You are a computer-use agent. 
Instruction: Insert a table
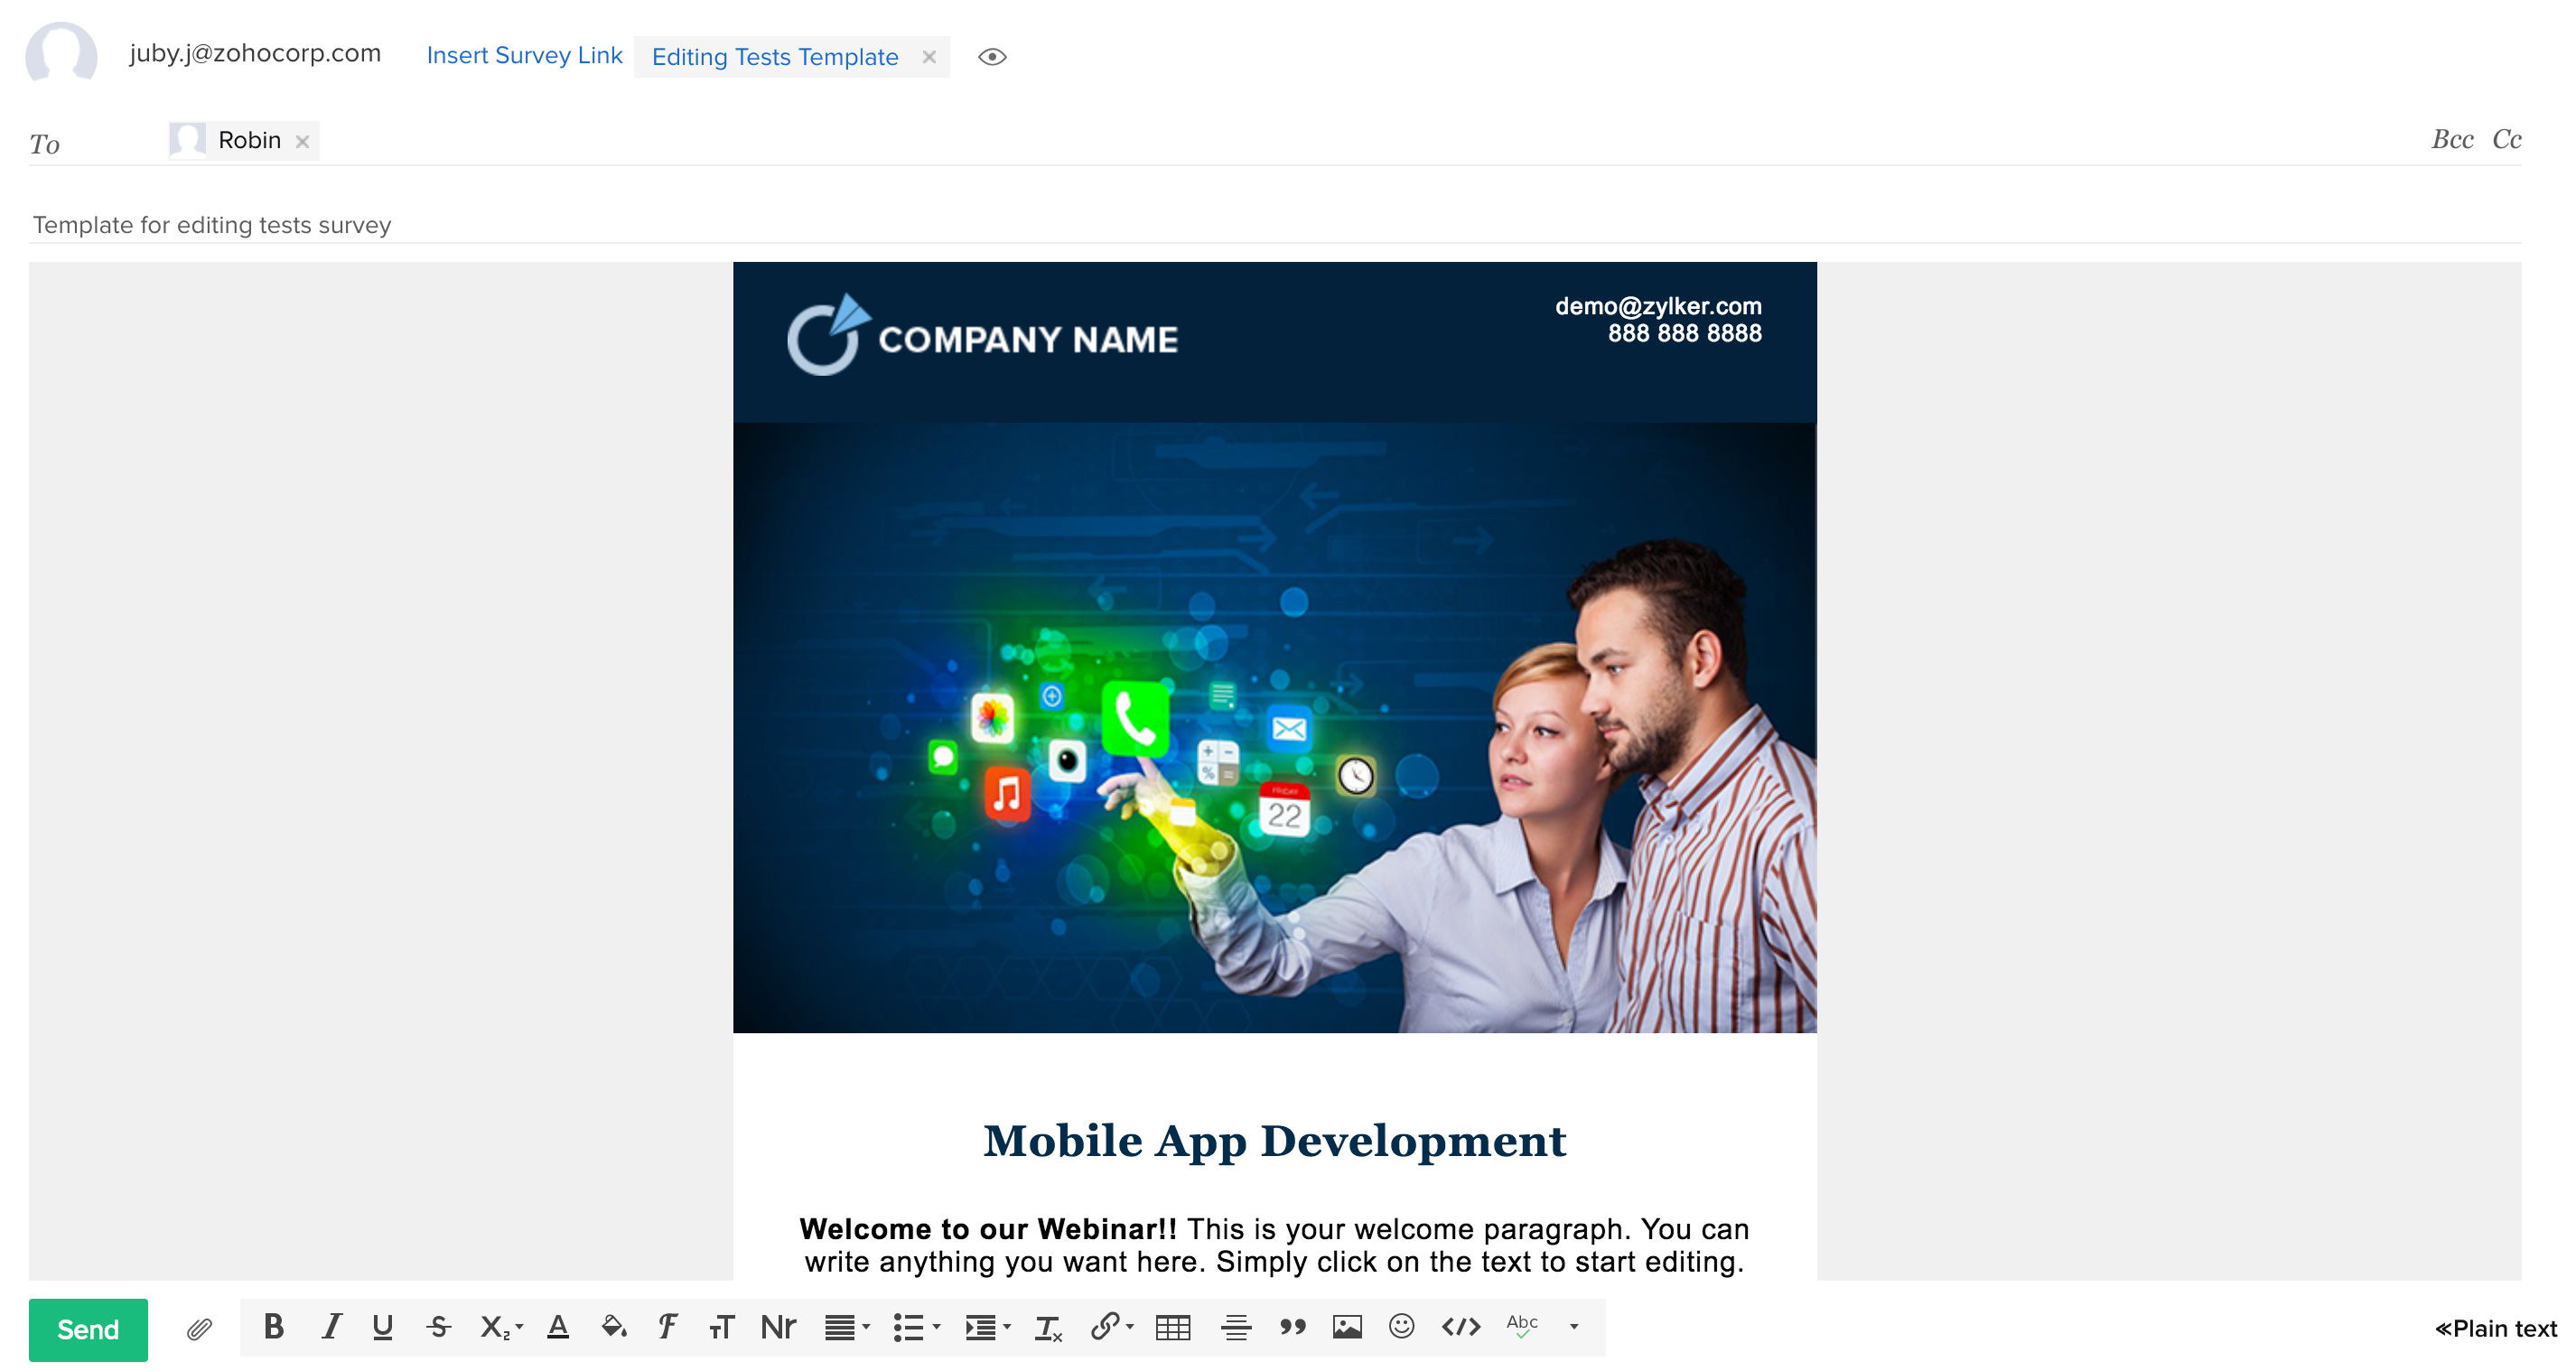pyautogui.click(x=1173, y=1327)
